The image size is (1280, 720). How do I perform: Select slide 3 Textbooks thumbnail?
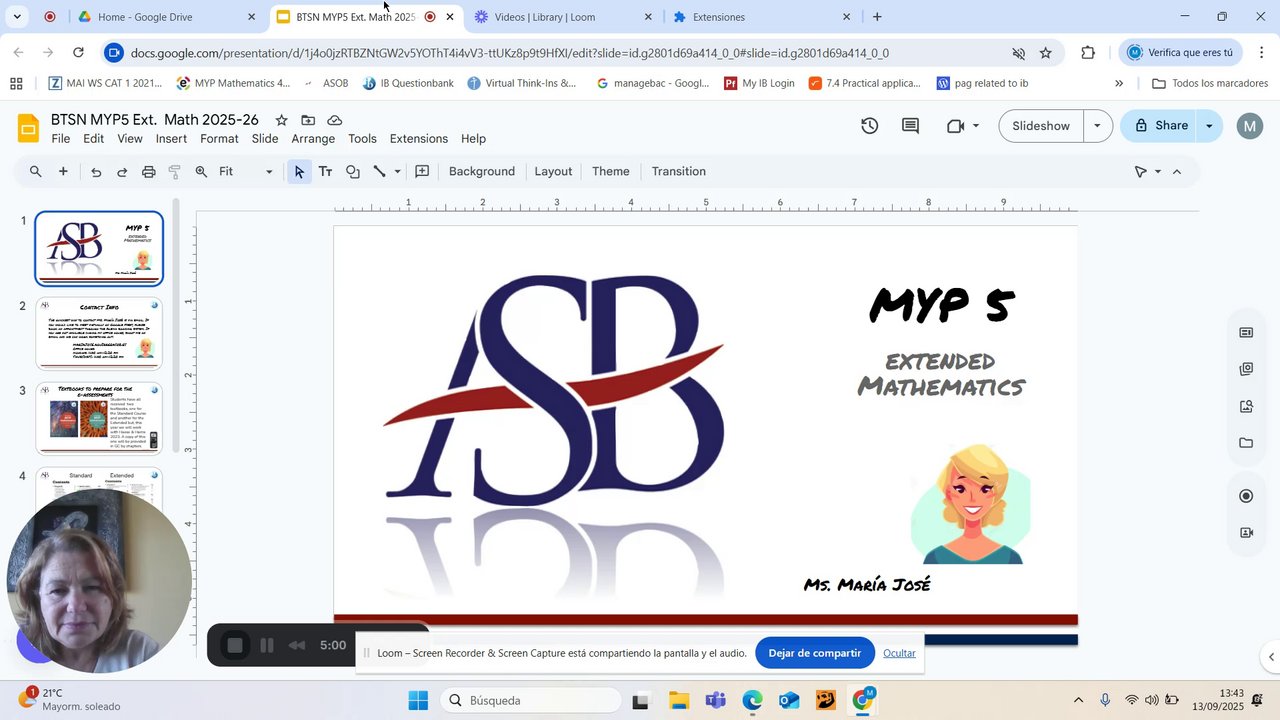(99, 418)
